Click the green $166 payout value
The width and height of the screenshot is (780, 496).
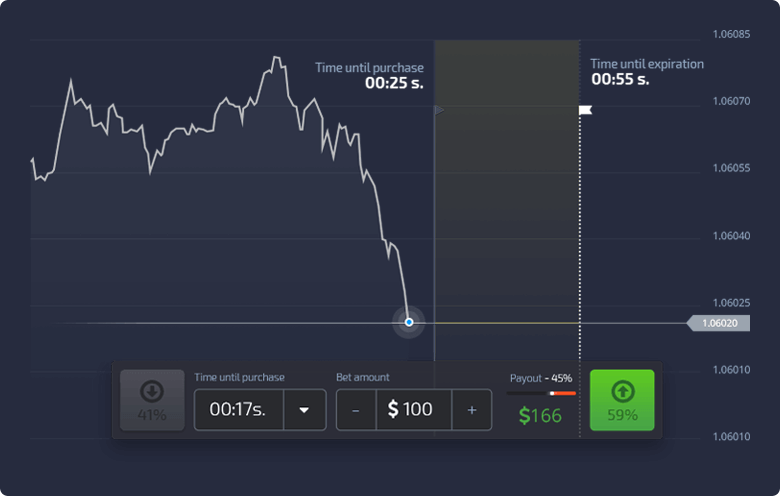pyautogui.click(x=540, y=415)
